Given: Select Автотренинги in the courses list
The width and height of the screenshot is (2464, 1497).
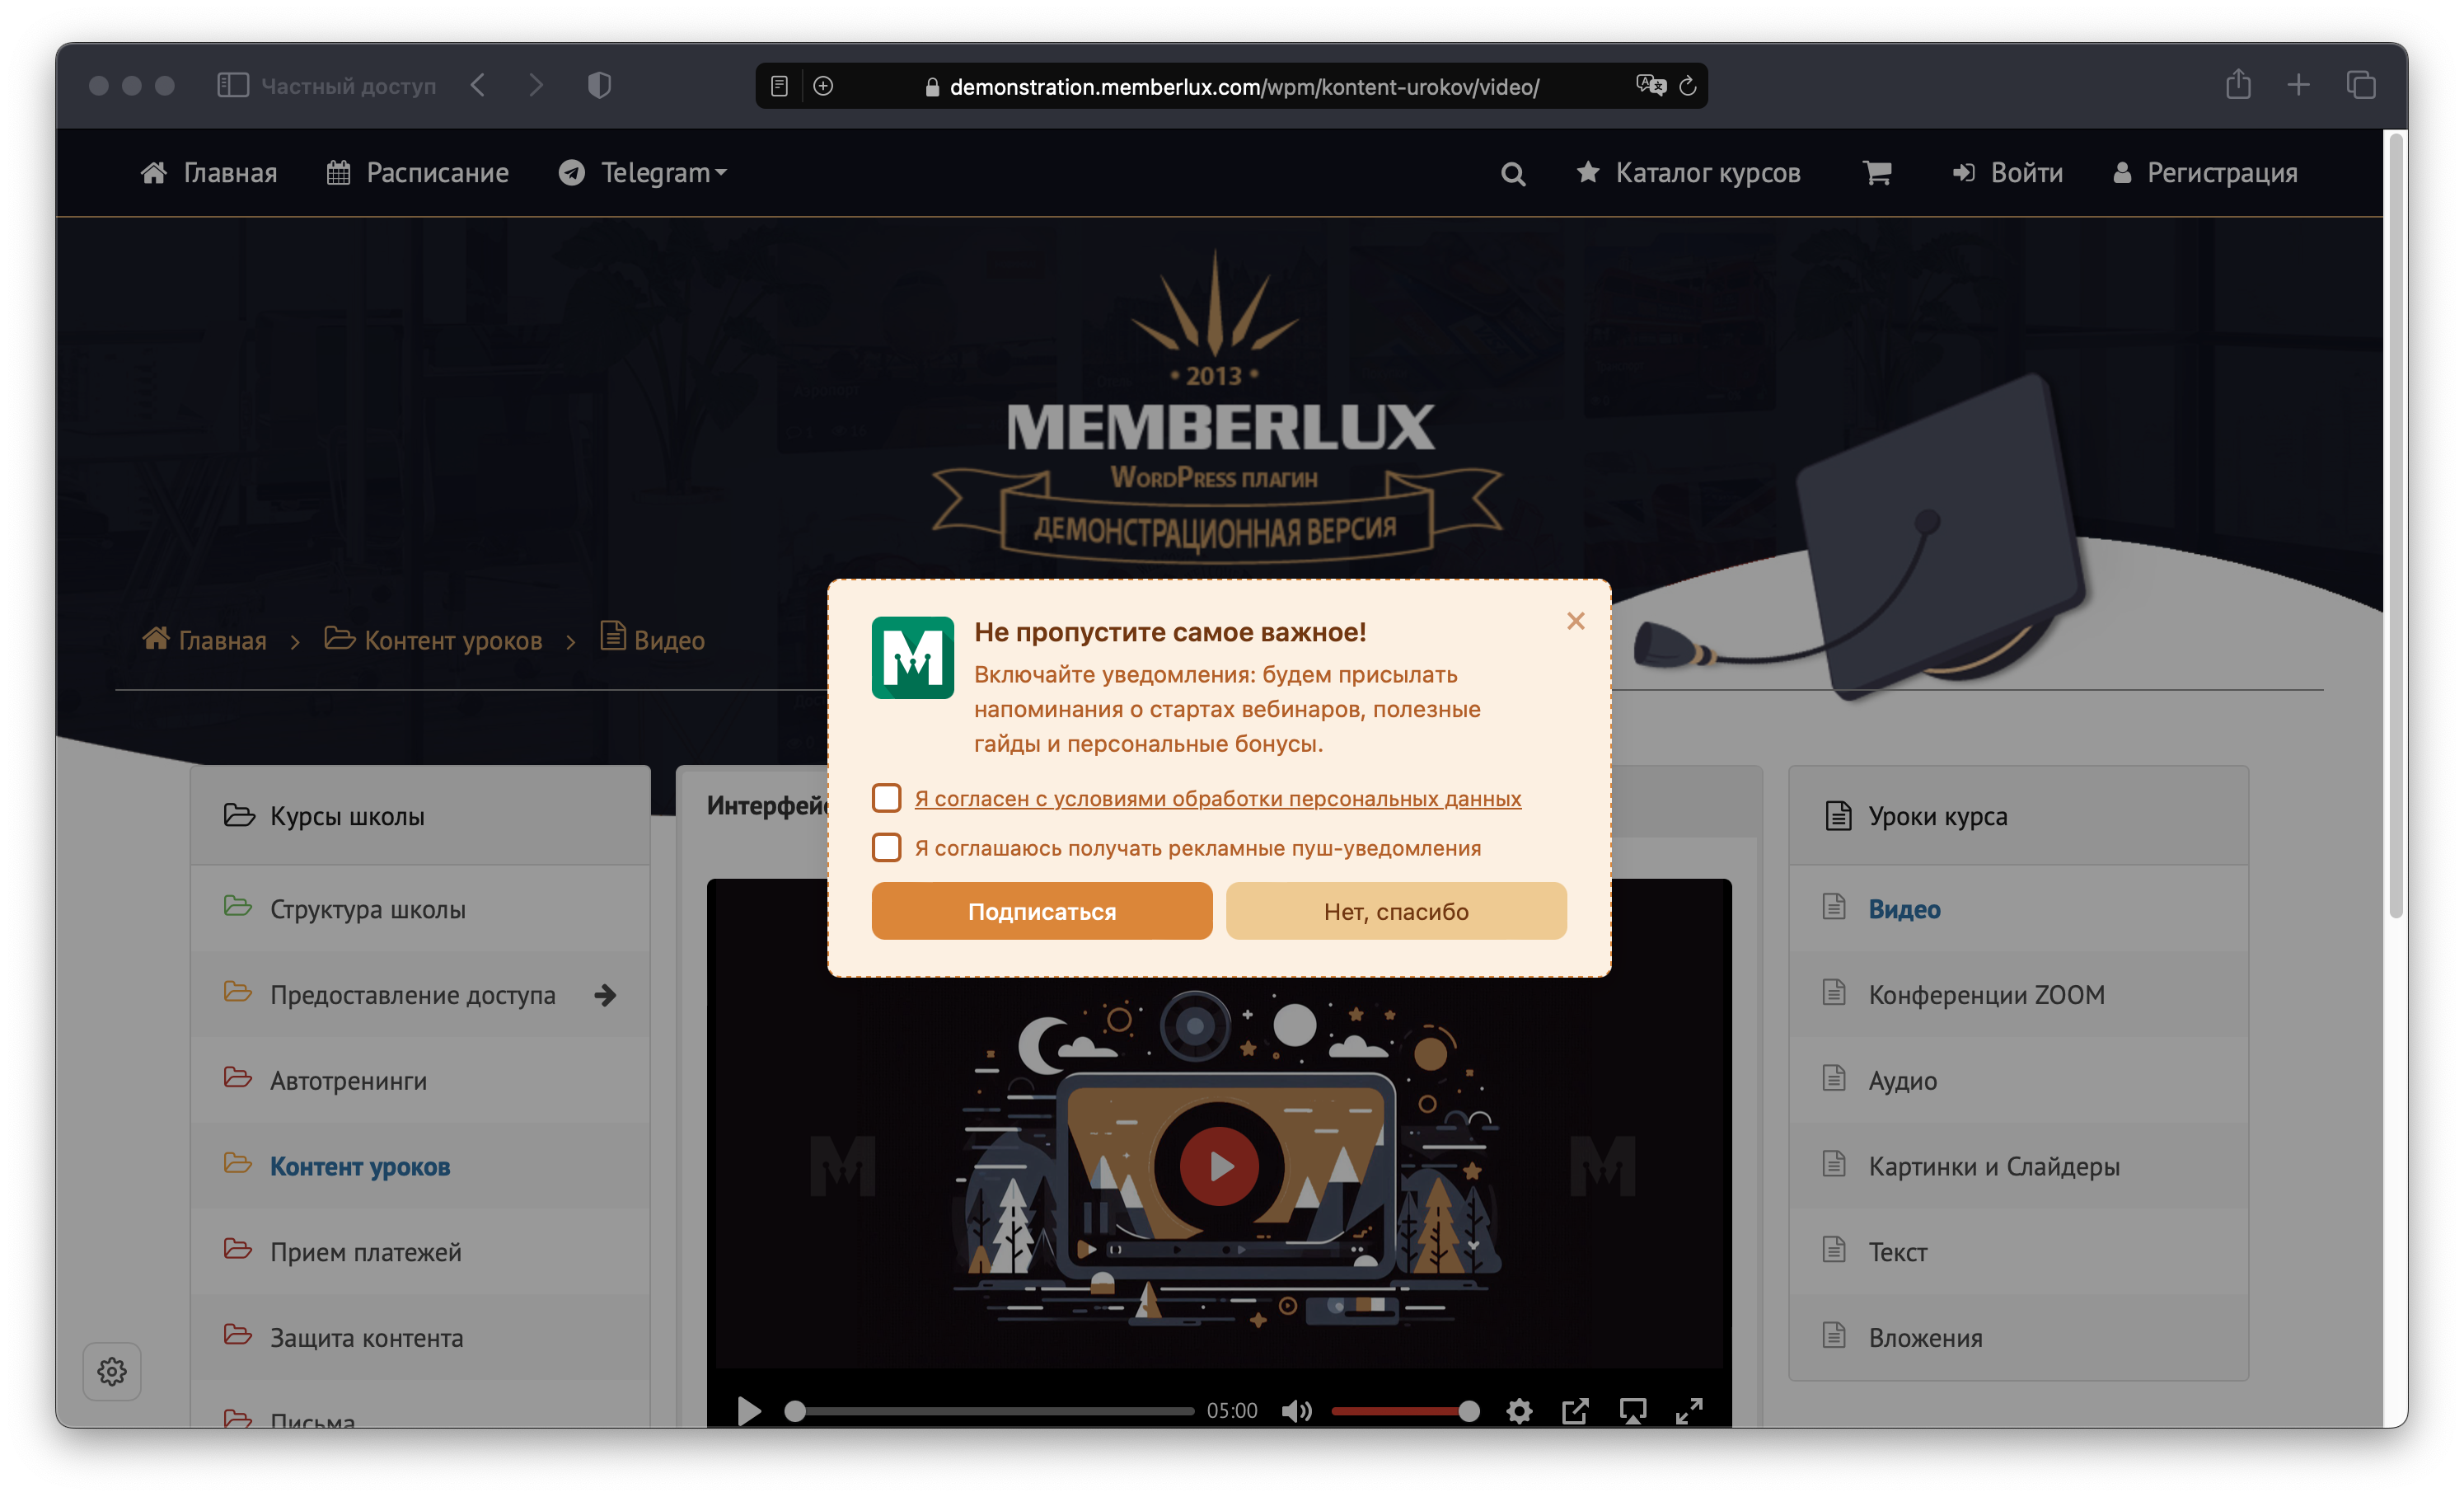Looking at the screenshot, I should click(420, 1081).
